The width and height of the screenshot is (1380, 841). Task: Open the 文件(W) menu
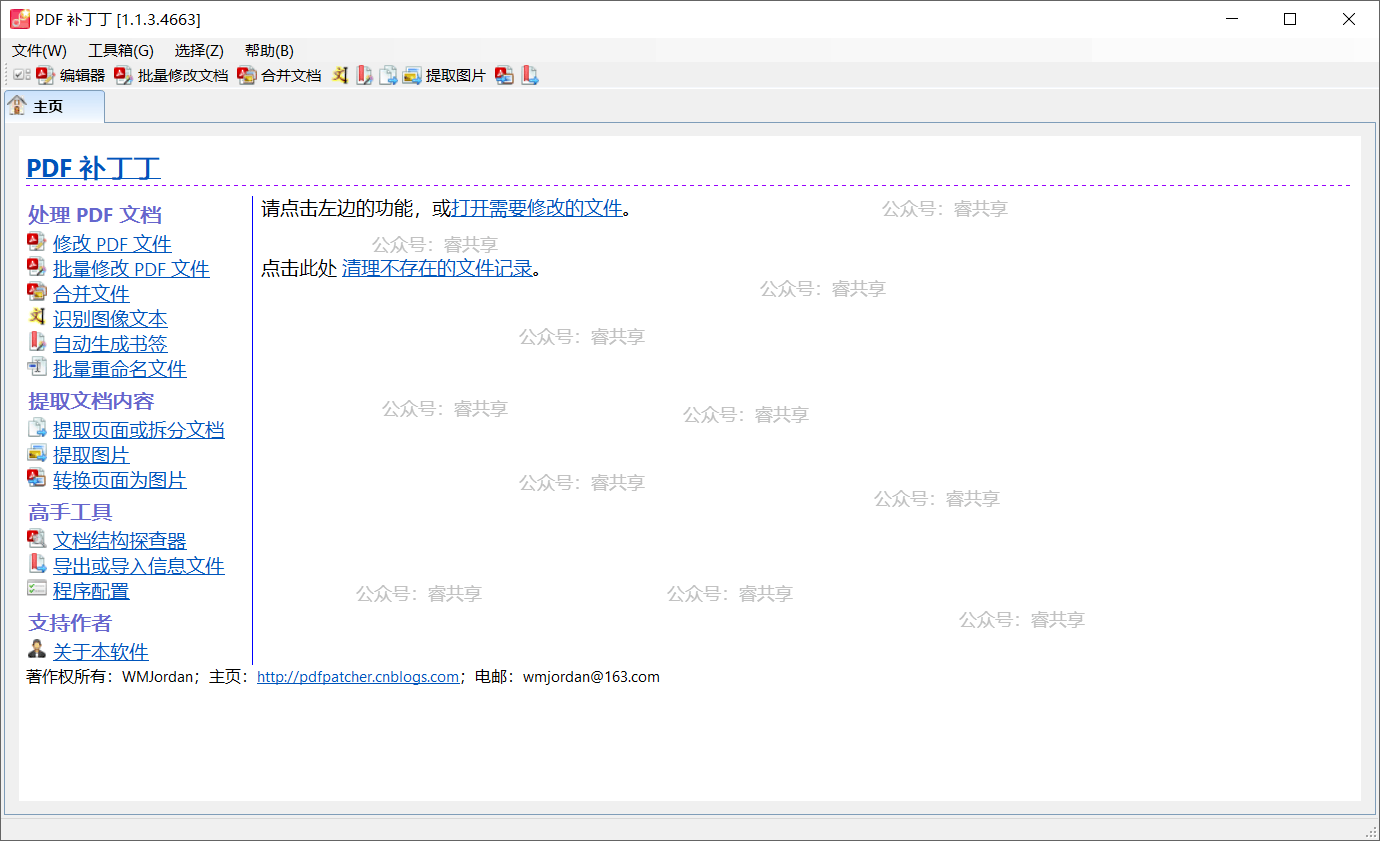point(39,51)
